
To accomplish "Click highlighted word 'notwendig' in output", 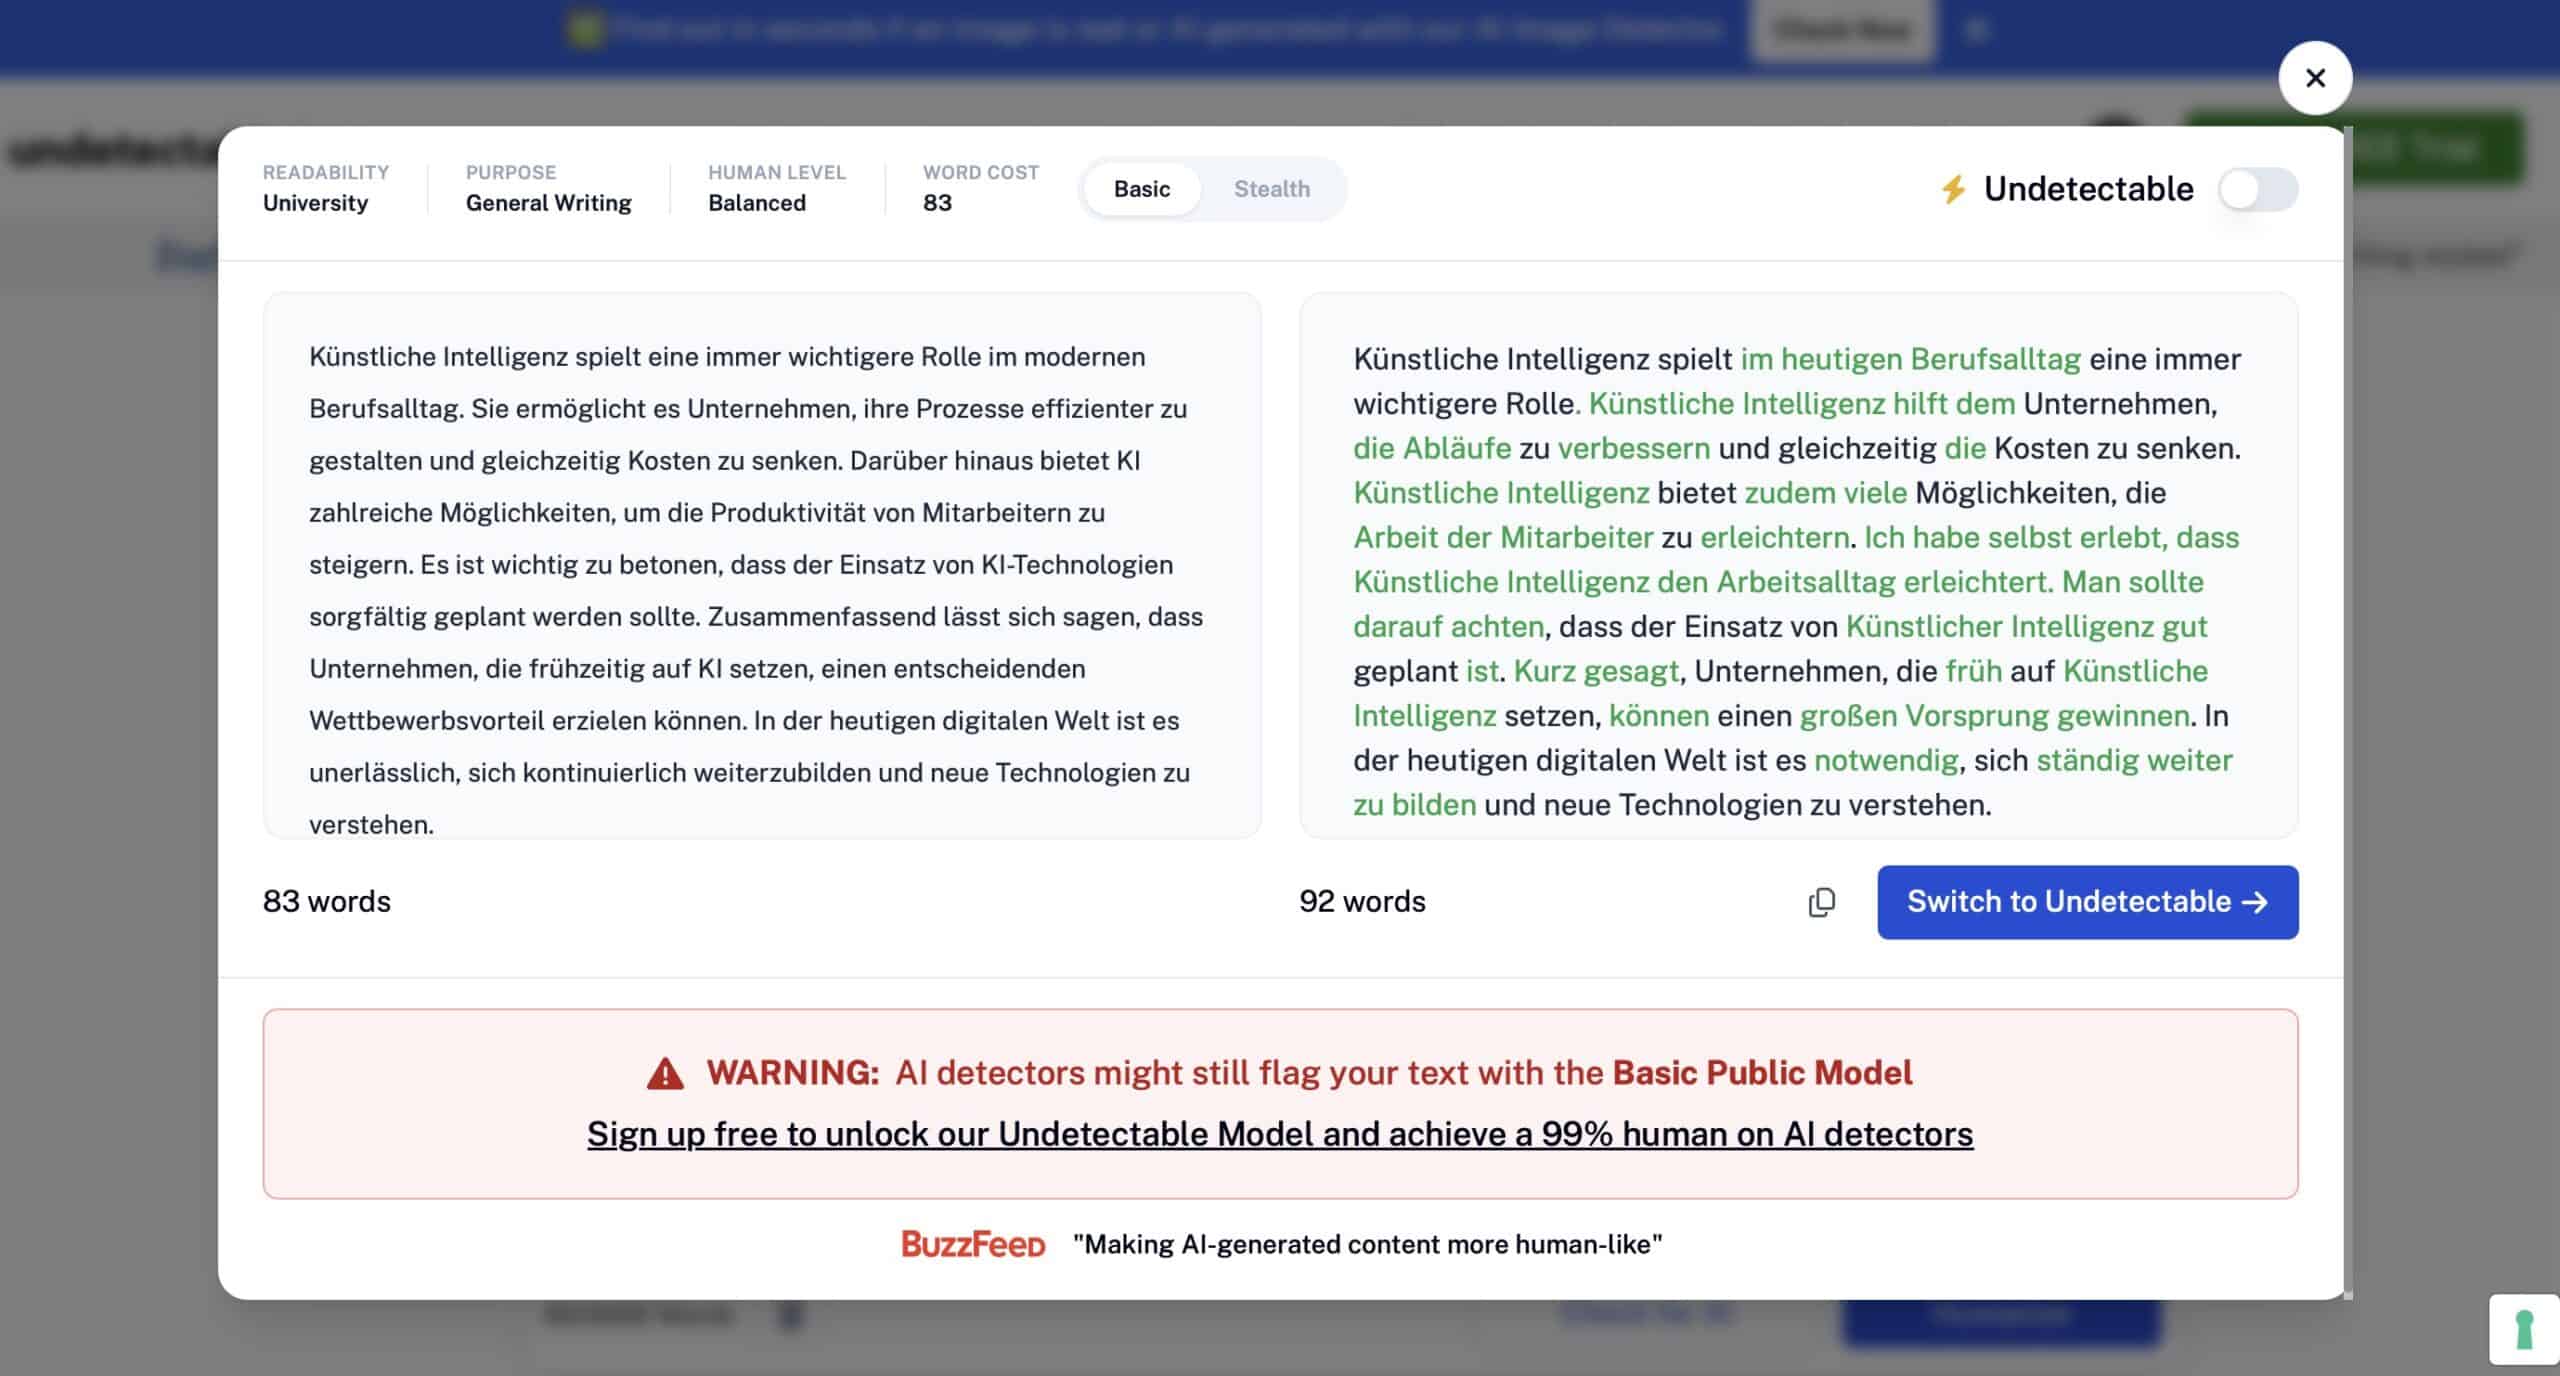I will (x=1886, y=761).
